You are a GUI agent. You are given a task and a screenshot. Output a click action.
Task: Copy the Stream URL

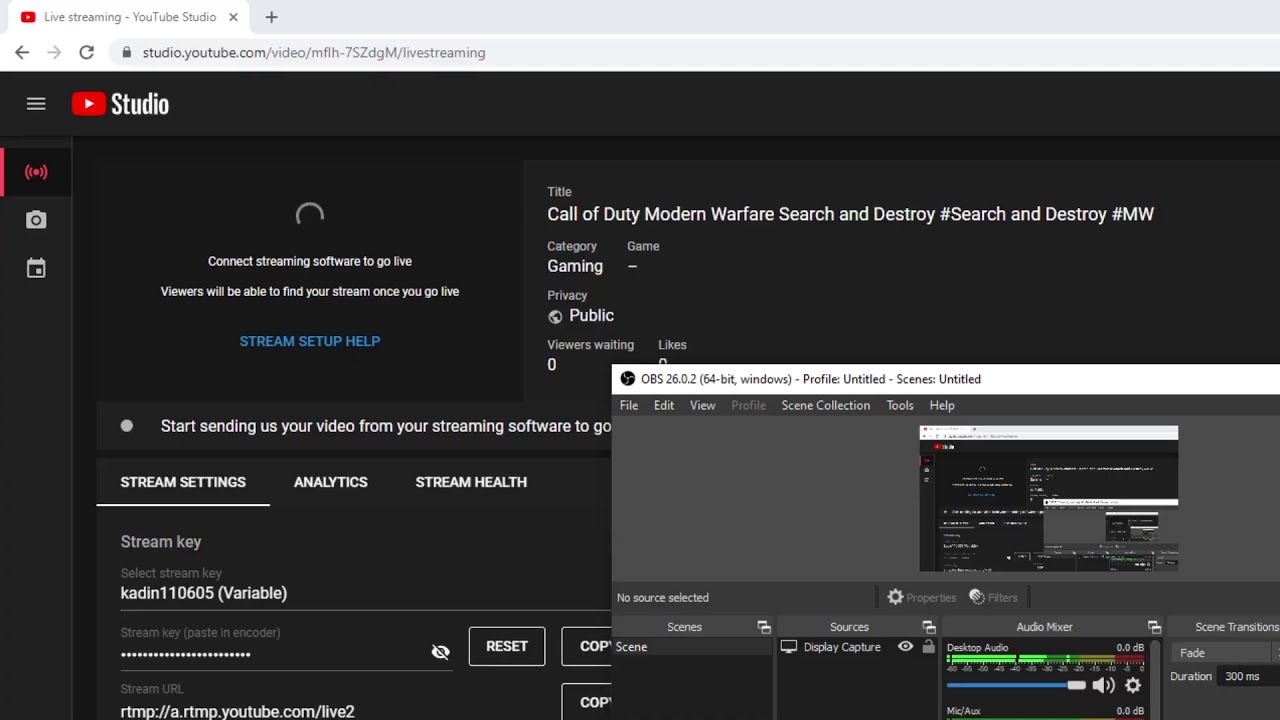(587, 702)
